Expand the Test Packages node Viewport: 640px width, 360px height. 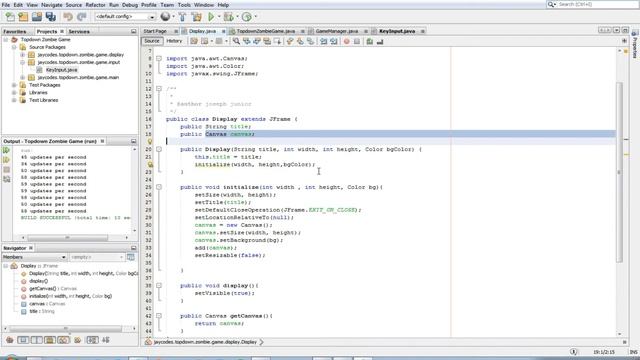point(14,85)
